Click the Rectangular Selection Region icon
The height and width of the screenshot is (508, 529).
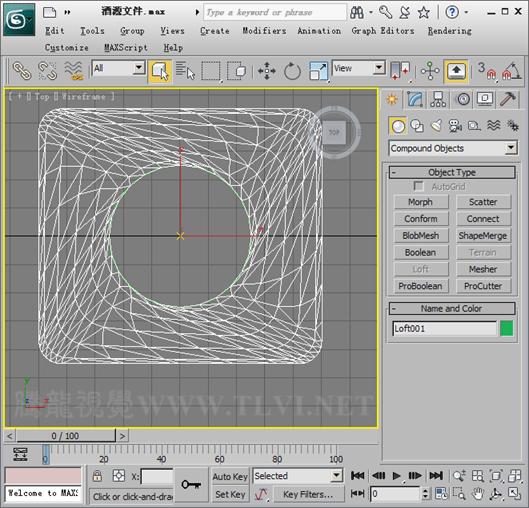[x=211, y=71]
